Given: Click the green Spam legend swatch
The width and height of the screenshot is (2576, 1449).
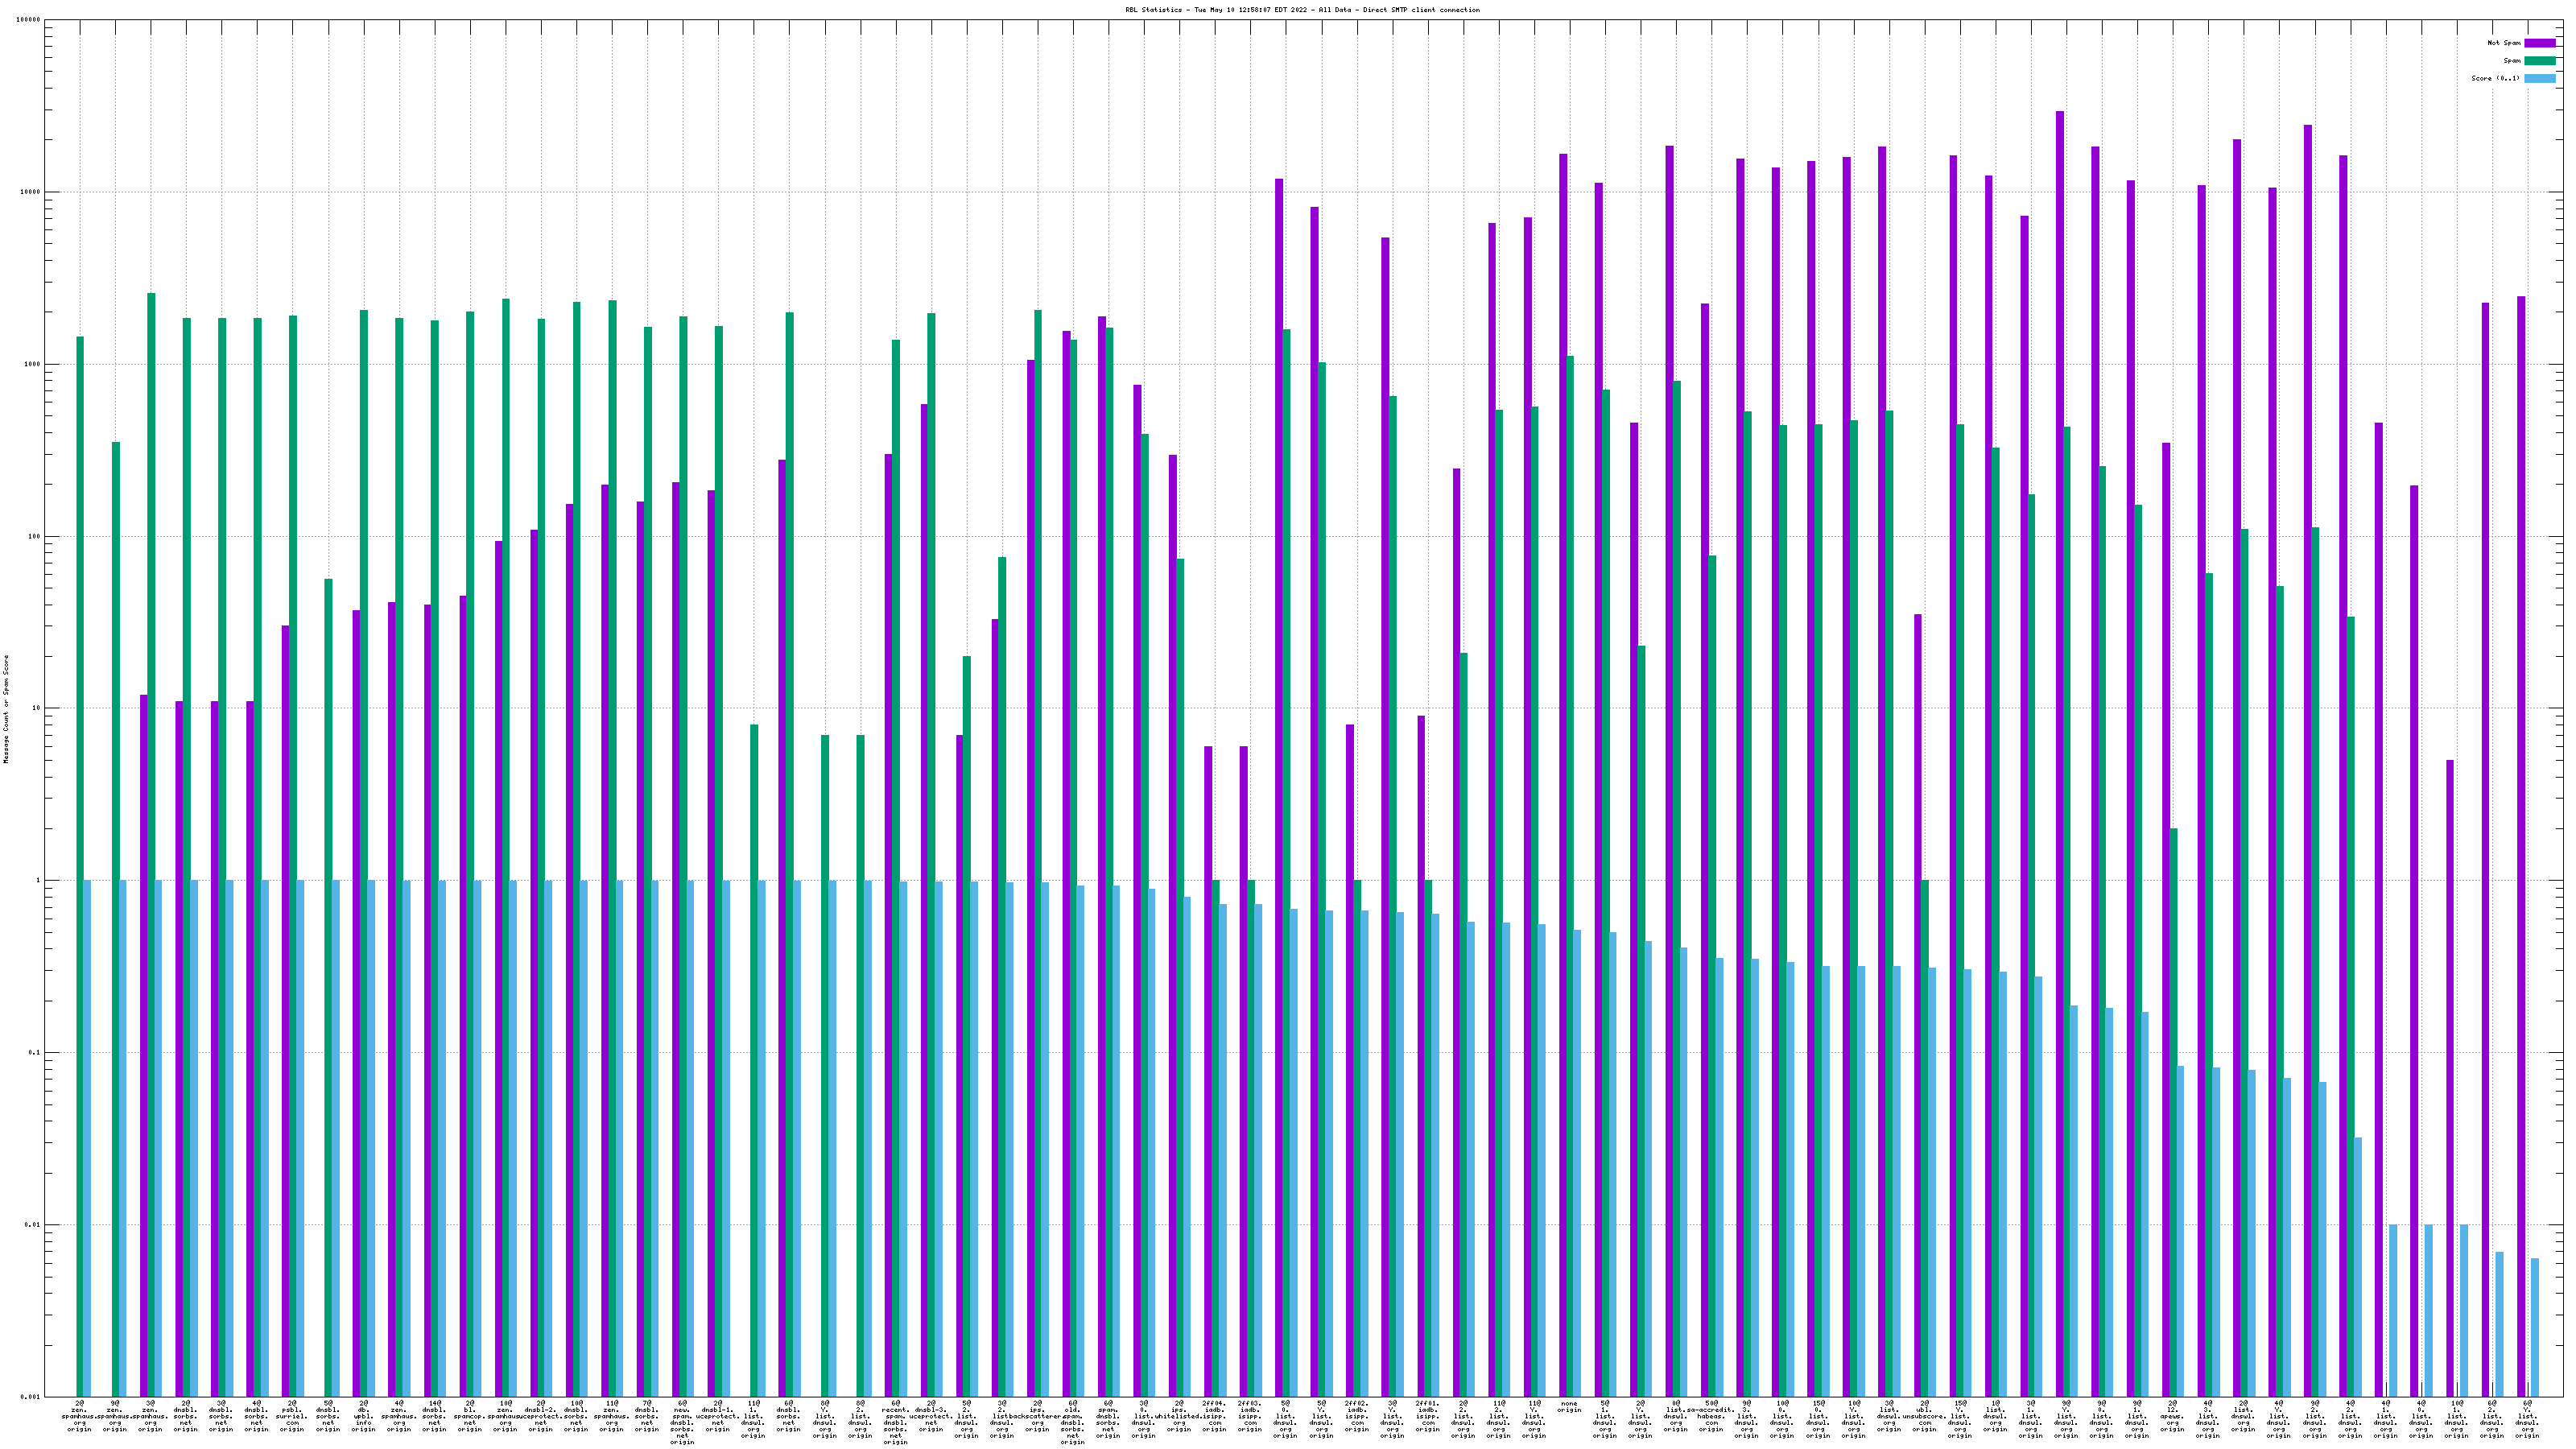Looking at the screenshot, I should coord(2539,61).
